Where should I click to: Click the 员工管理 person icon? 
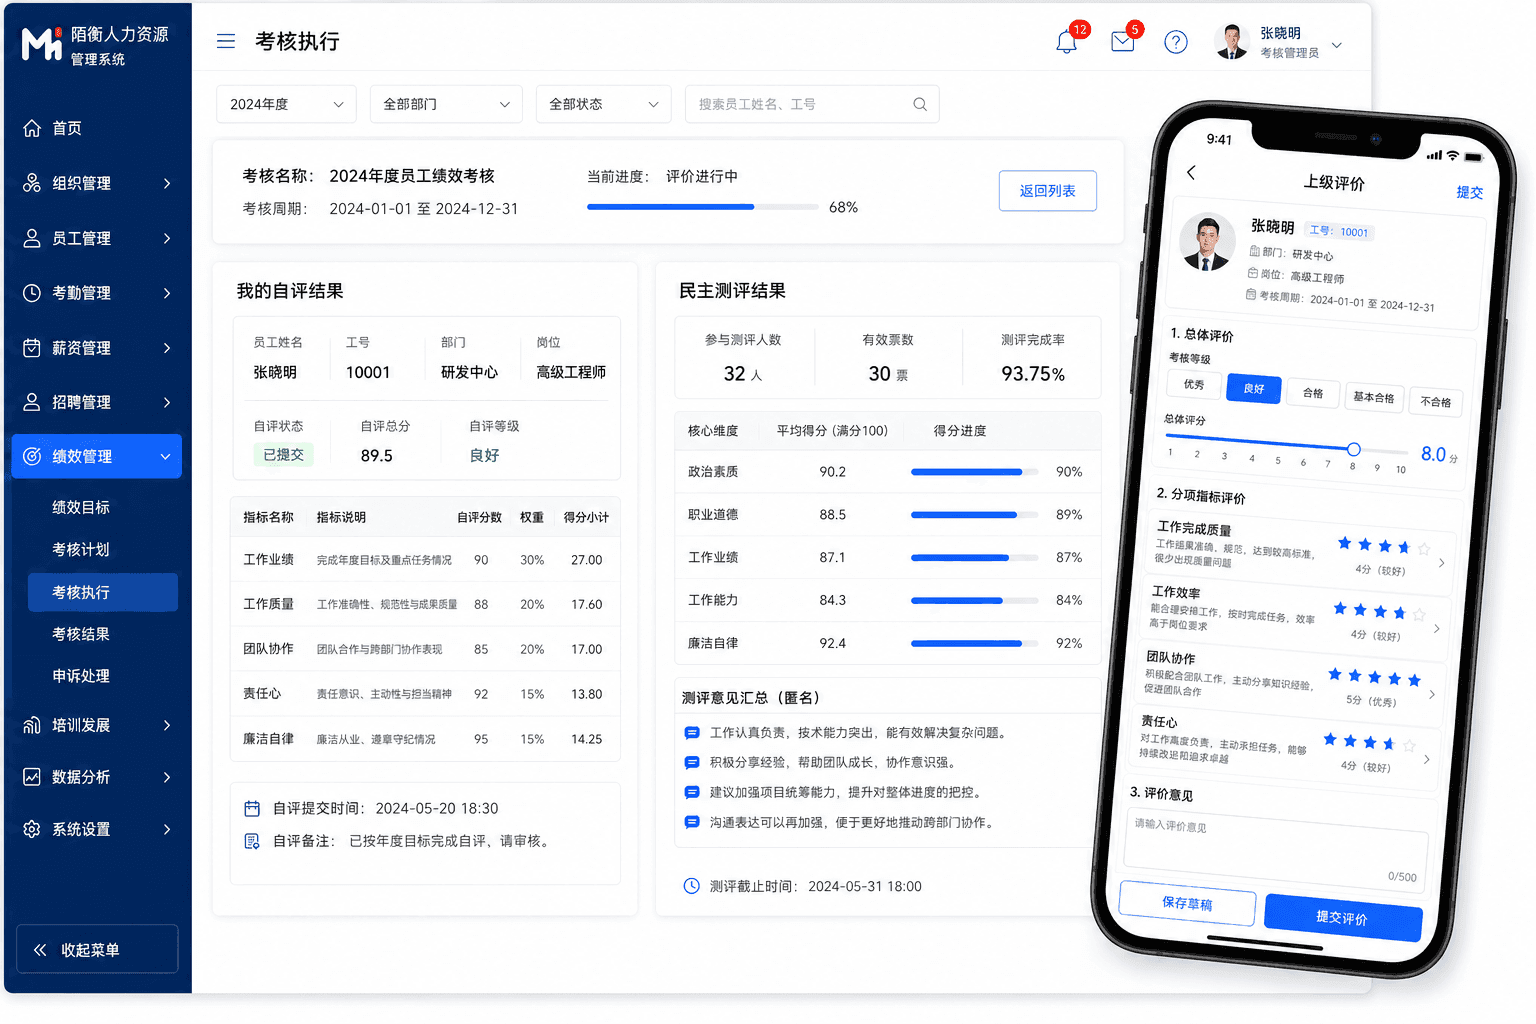coord(32,238)
